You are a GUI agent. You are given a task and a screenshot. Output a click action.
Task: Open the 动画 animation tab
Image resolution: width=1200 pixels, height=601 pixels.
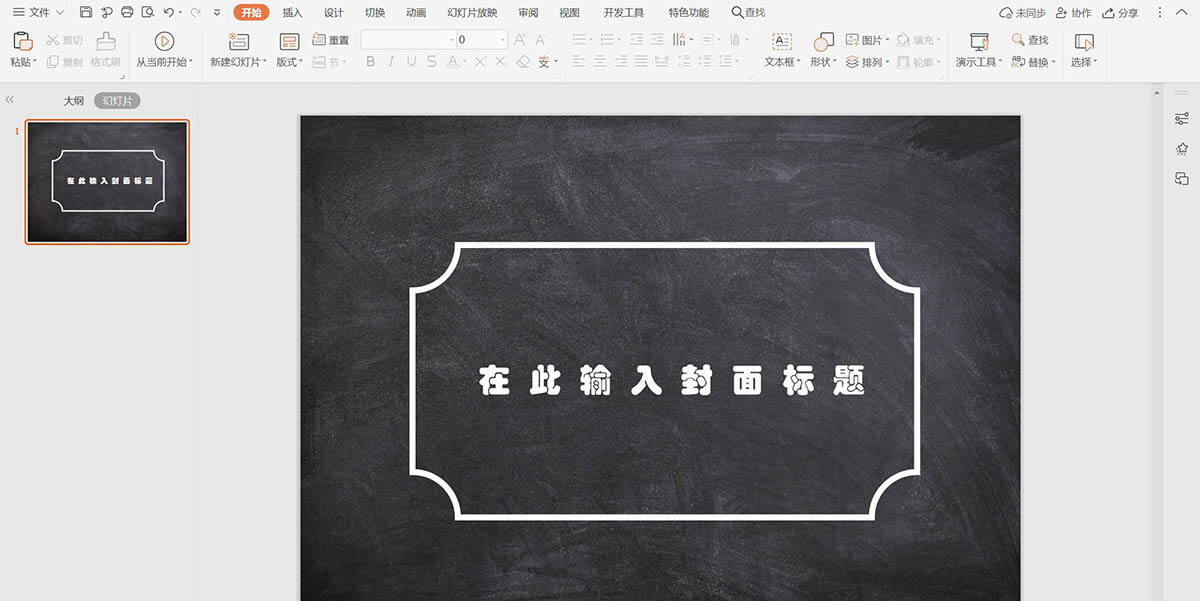[416, 13]
